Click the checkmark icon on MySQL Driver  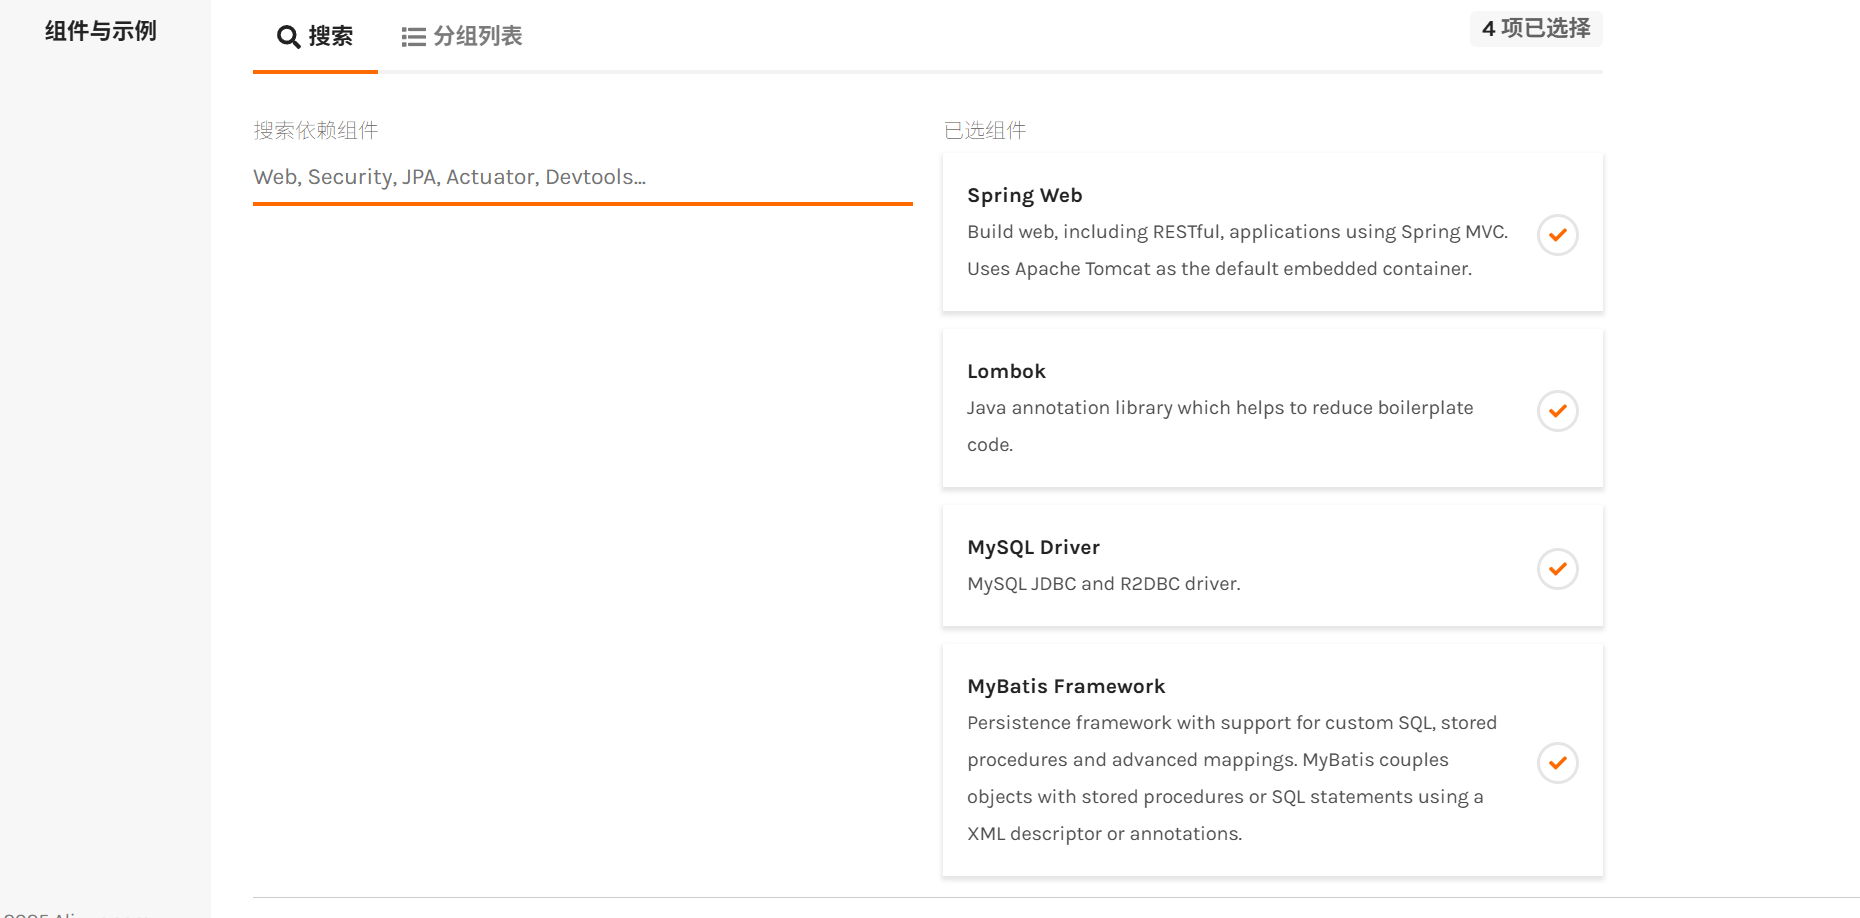pyautogui.click(x=1557, y=568)
